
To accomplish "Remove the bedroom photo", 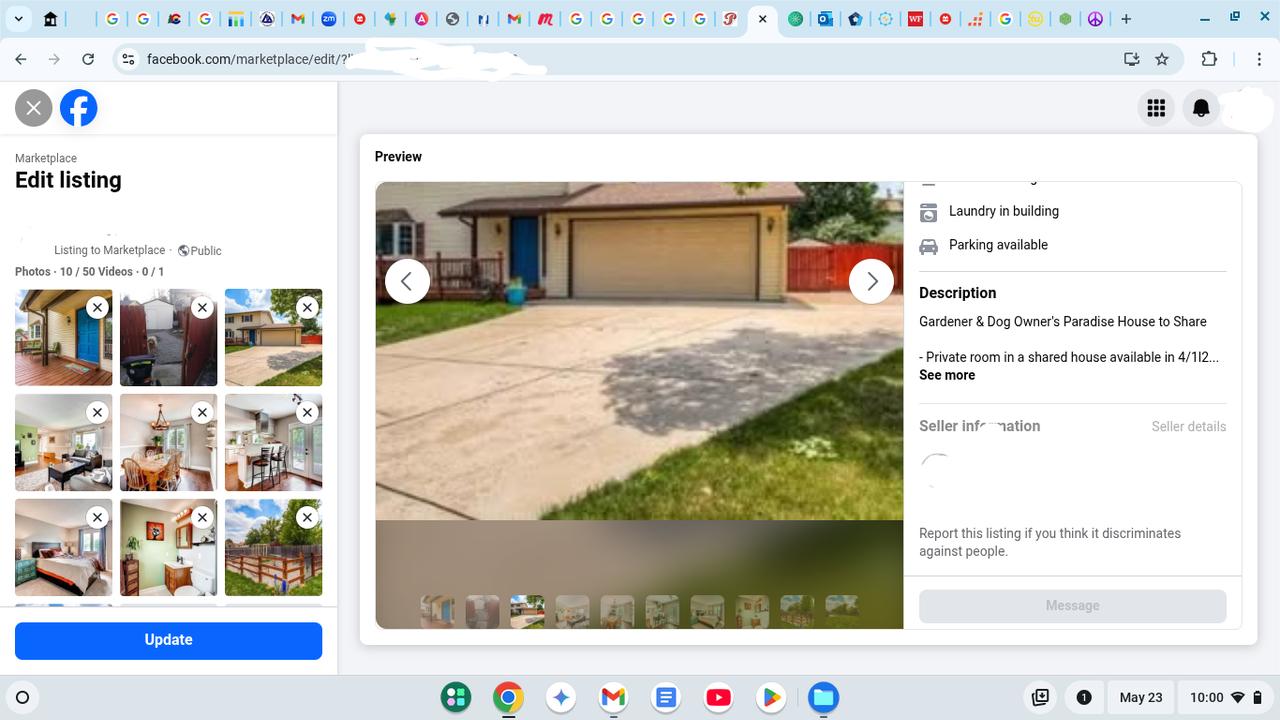I will click(97, 518).
